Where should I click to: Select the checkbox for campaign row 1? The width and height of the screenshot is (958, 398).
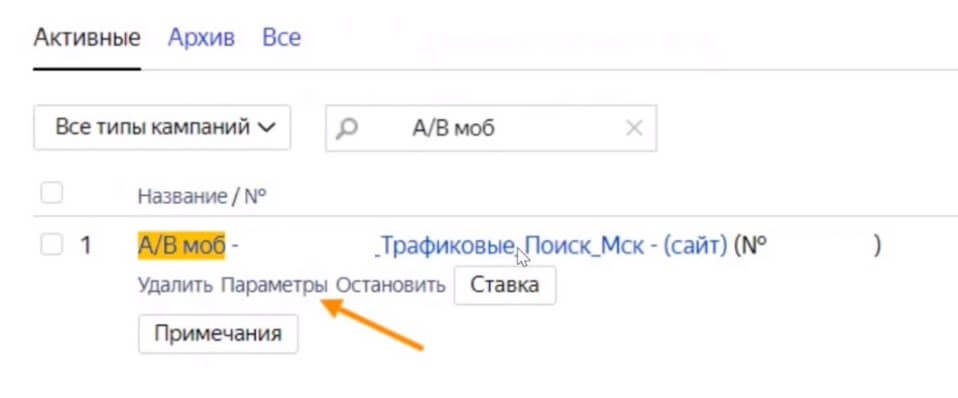[51, 245]
